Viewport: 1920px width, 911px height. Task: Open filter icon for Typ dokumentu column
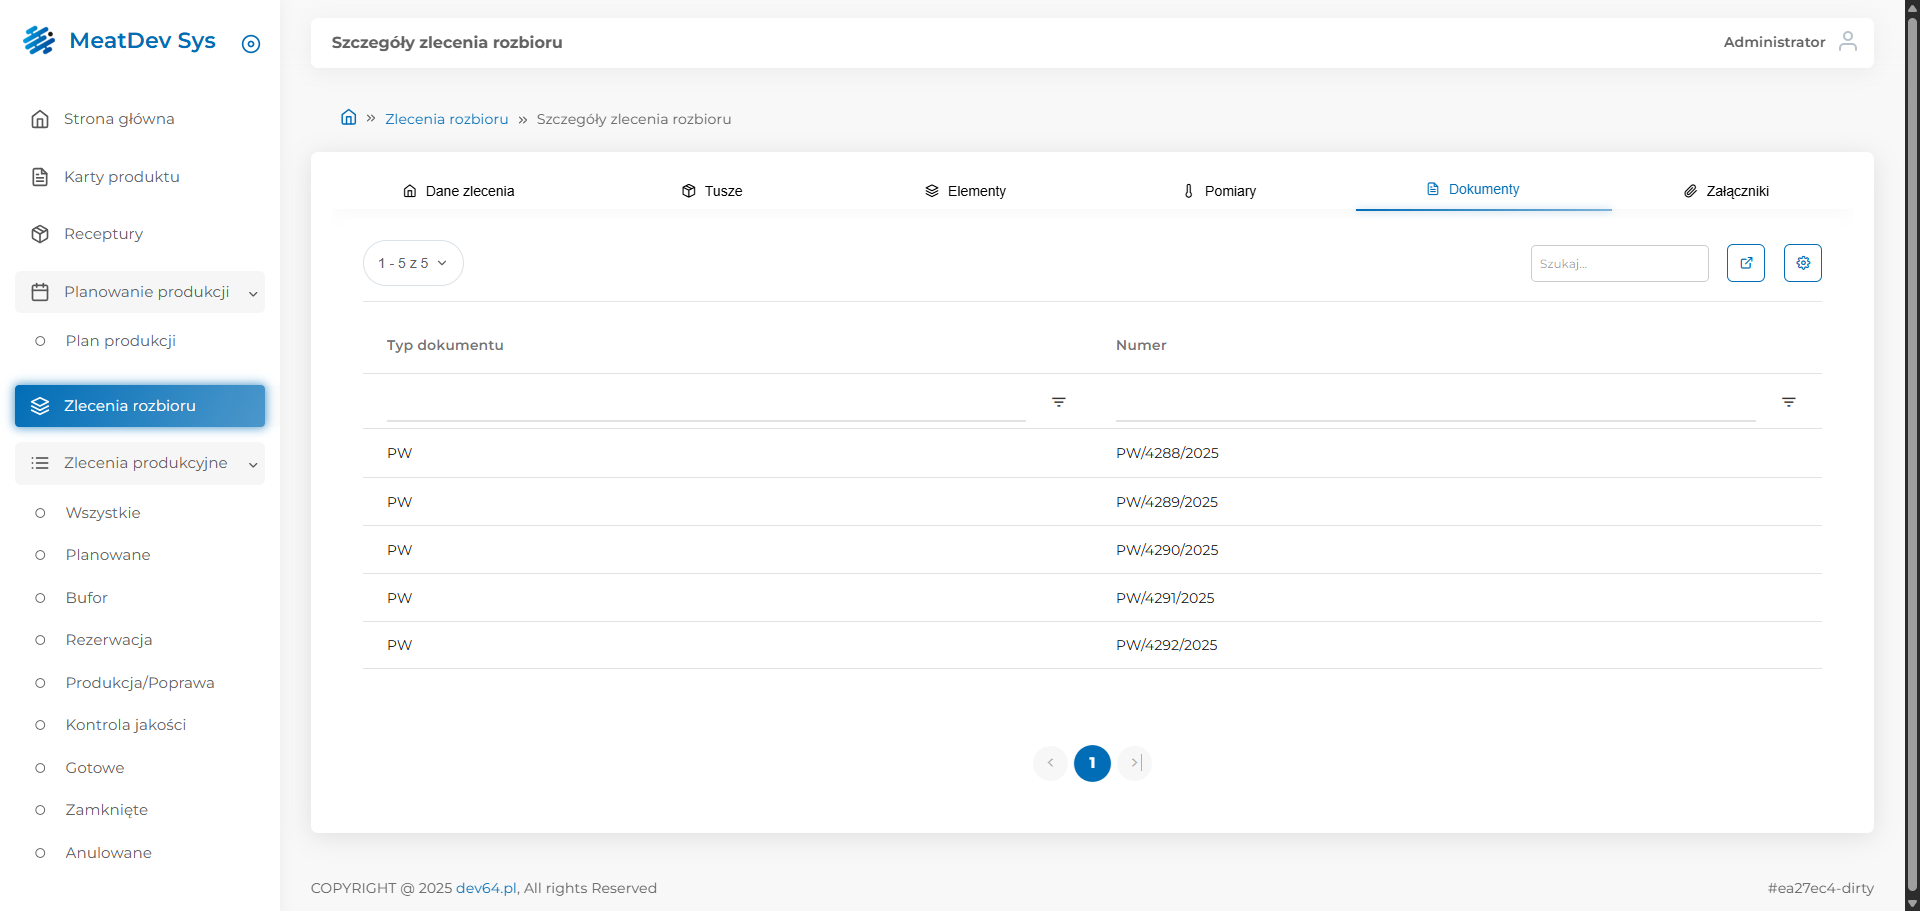(x=1058, y=402)
